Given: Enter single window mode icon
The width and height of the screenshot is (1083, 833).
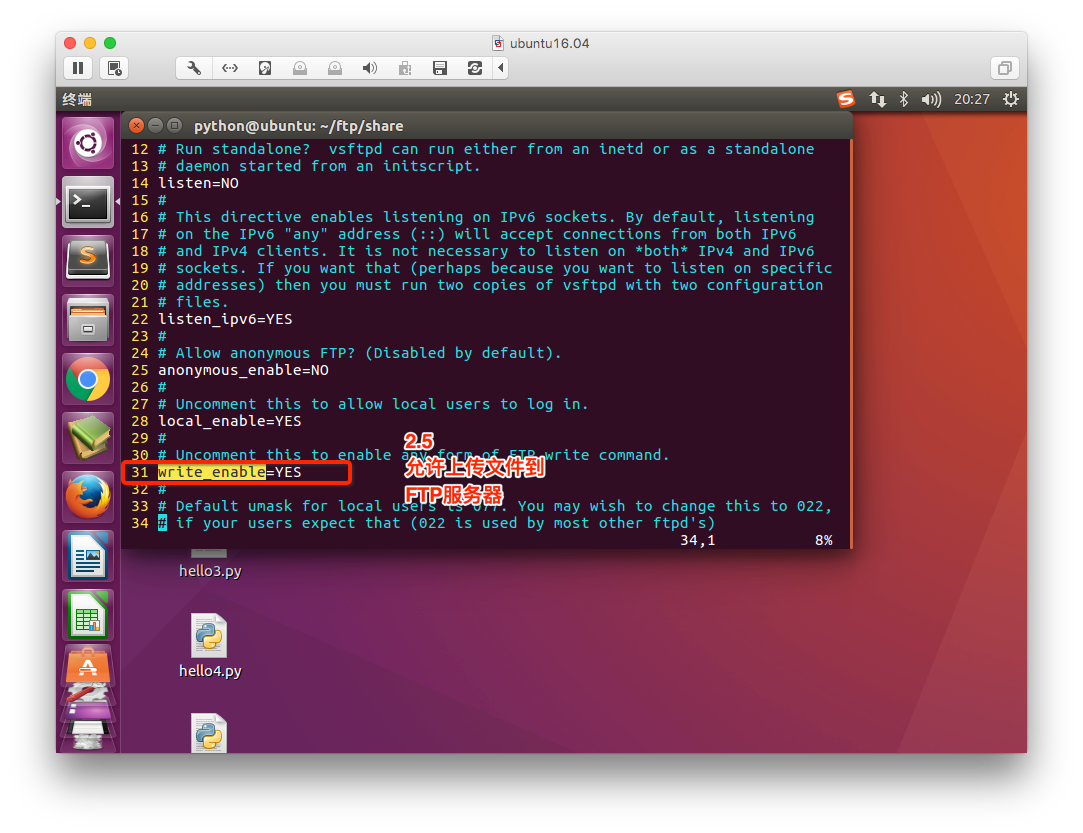Looking at the screenshot, I should coord(1005,68).
